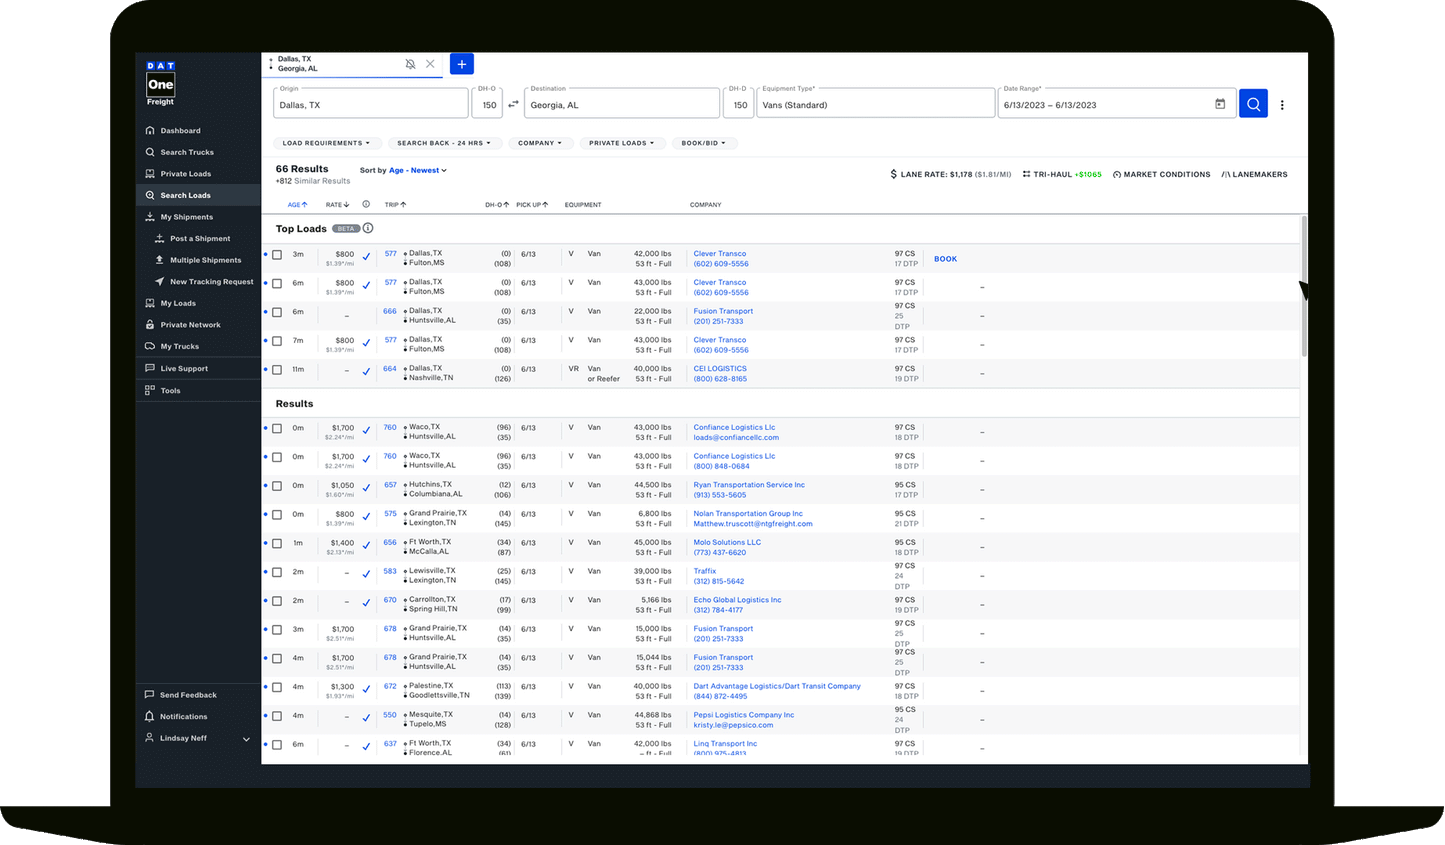The height and width of the screenshot is (845, 1445).
Task: Click the blue search magnifier icon
Action: [x=1253, y=103]
